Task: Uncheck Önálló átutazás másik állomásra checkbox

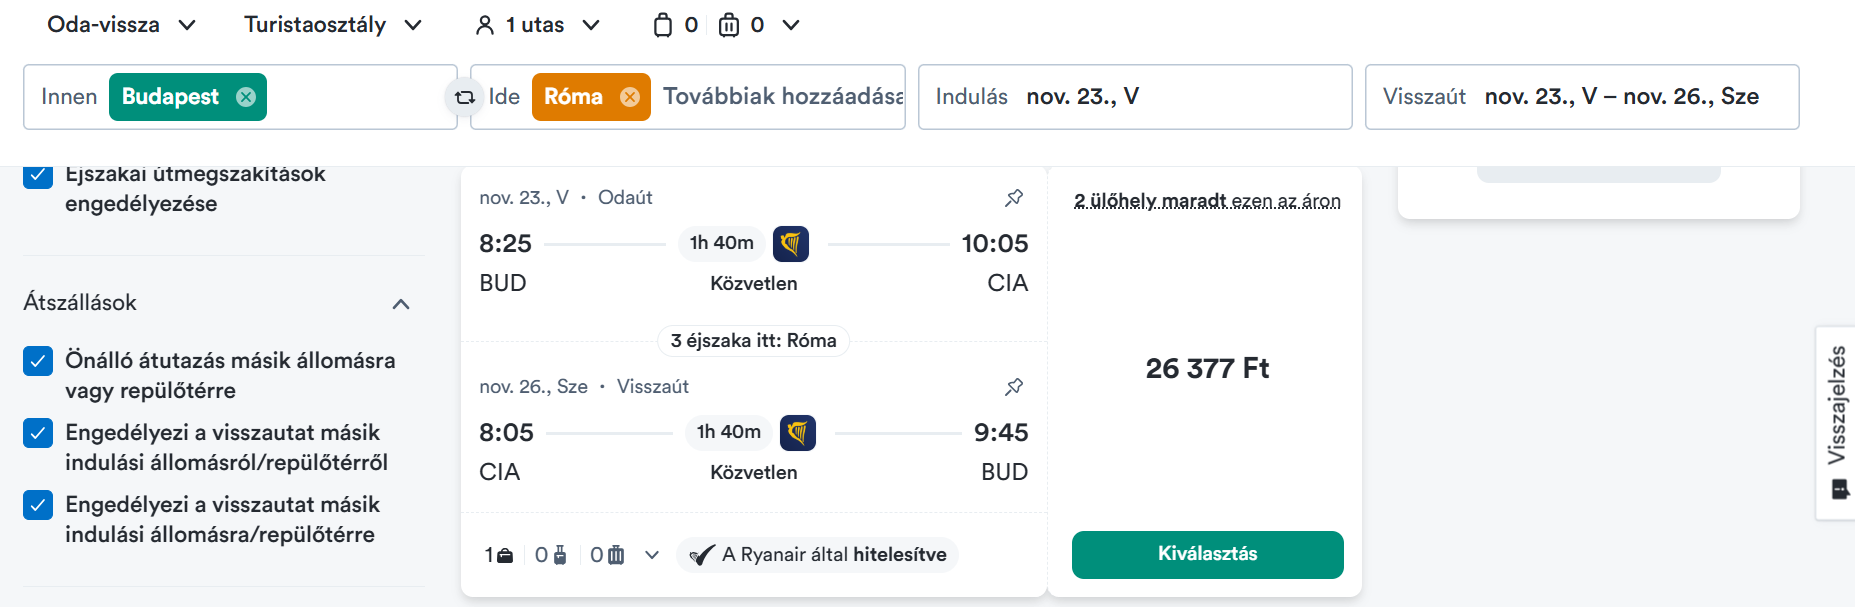Action: tap(38, 361)
